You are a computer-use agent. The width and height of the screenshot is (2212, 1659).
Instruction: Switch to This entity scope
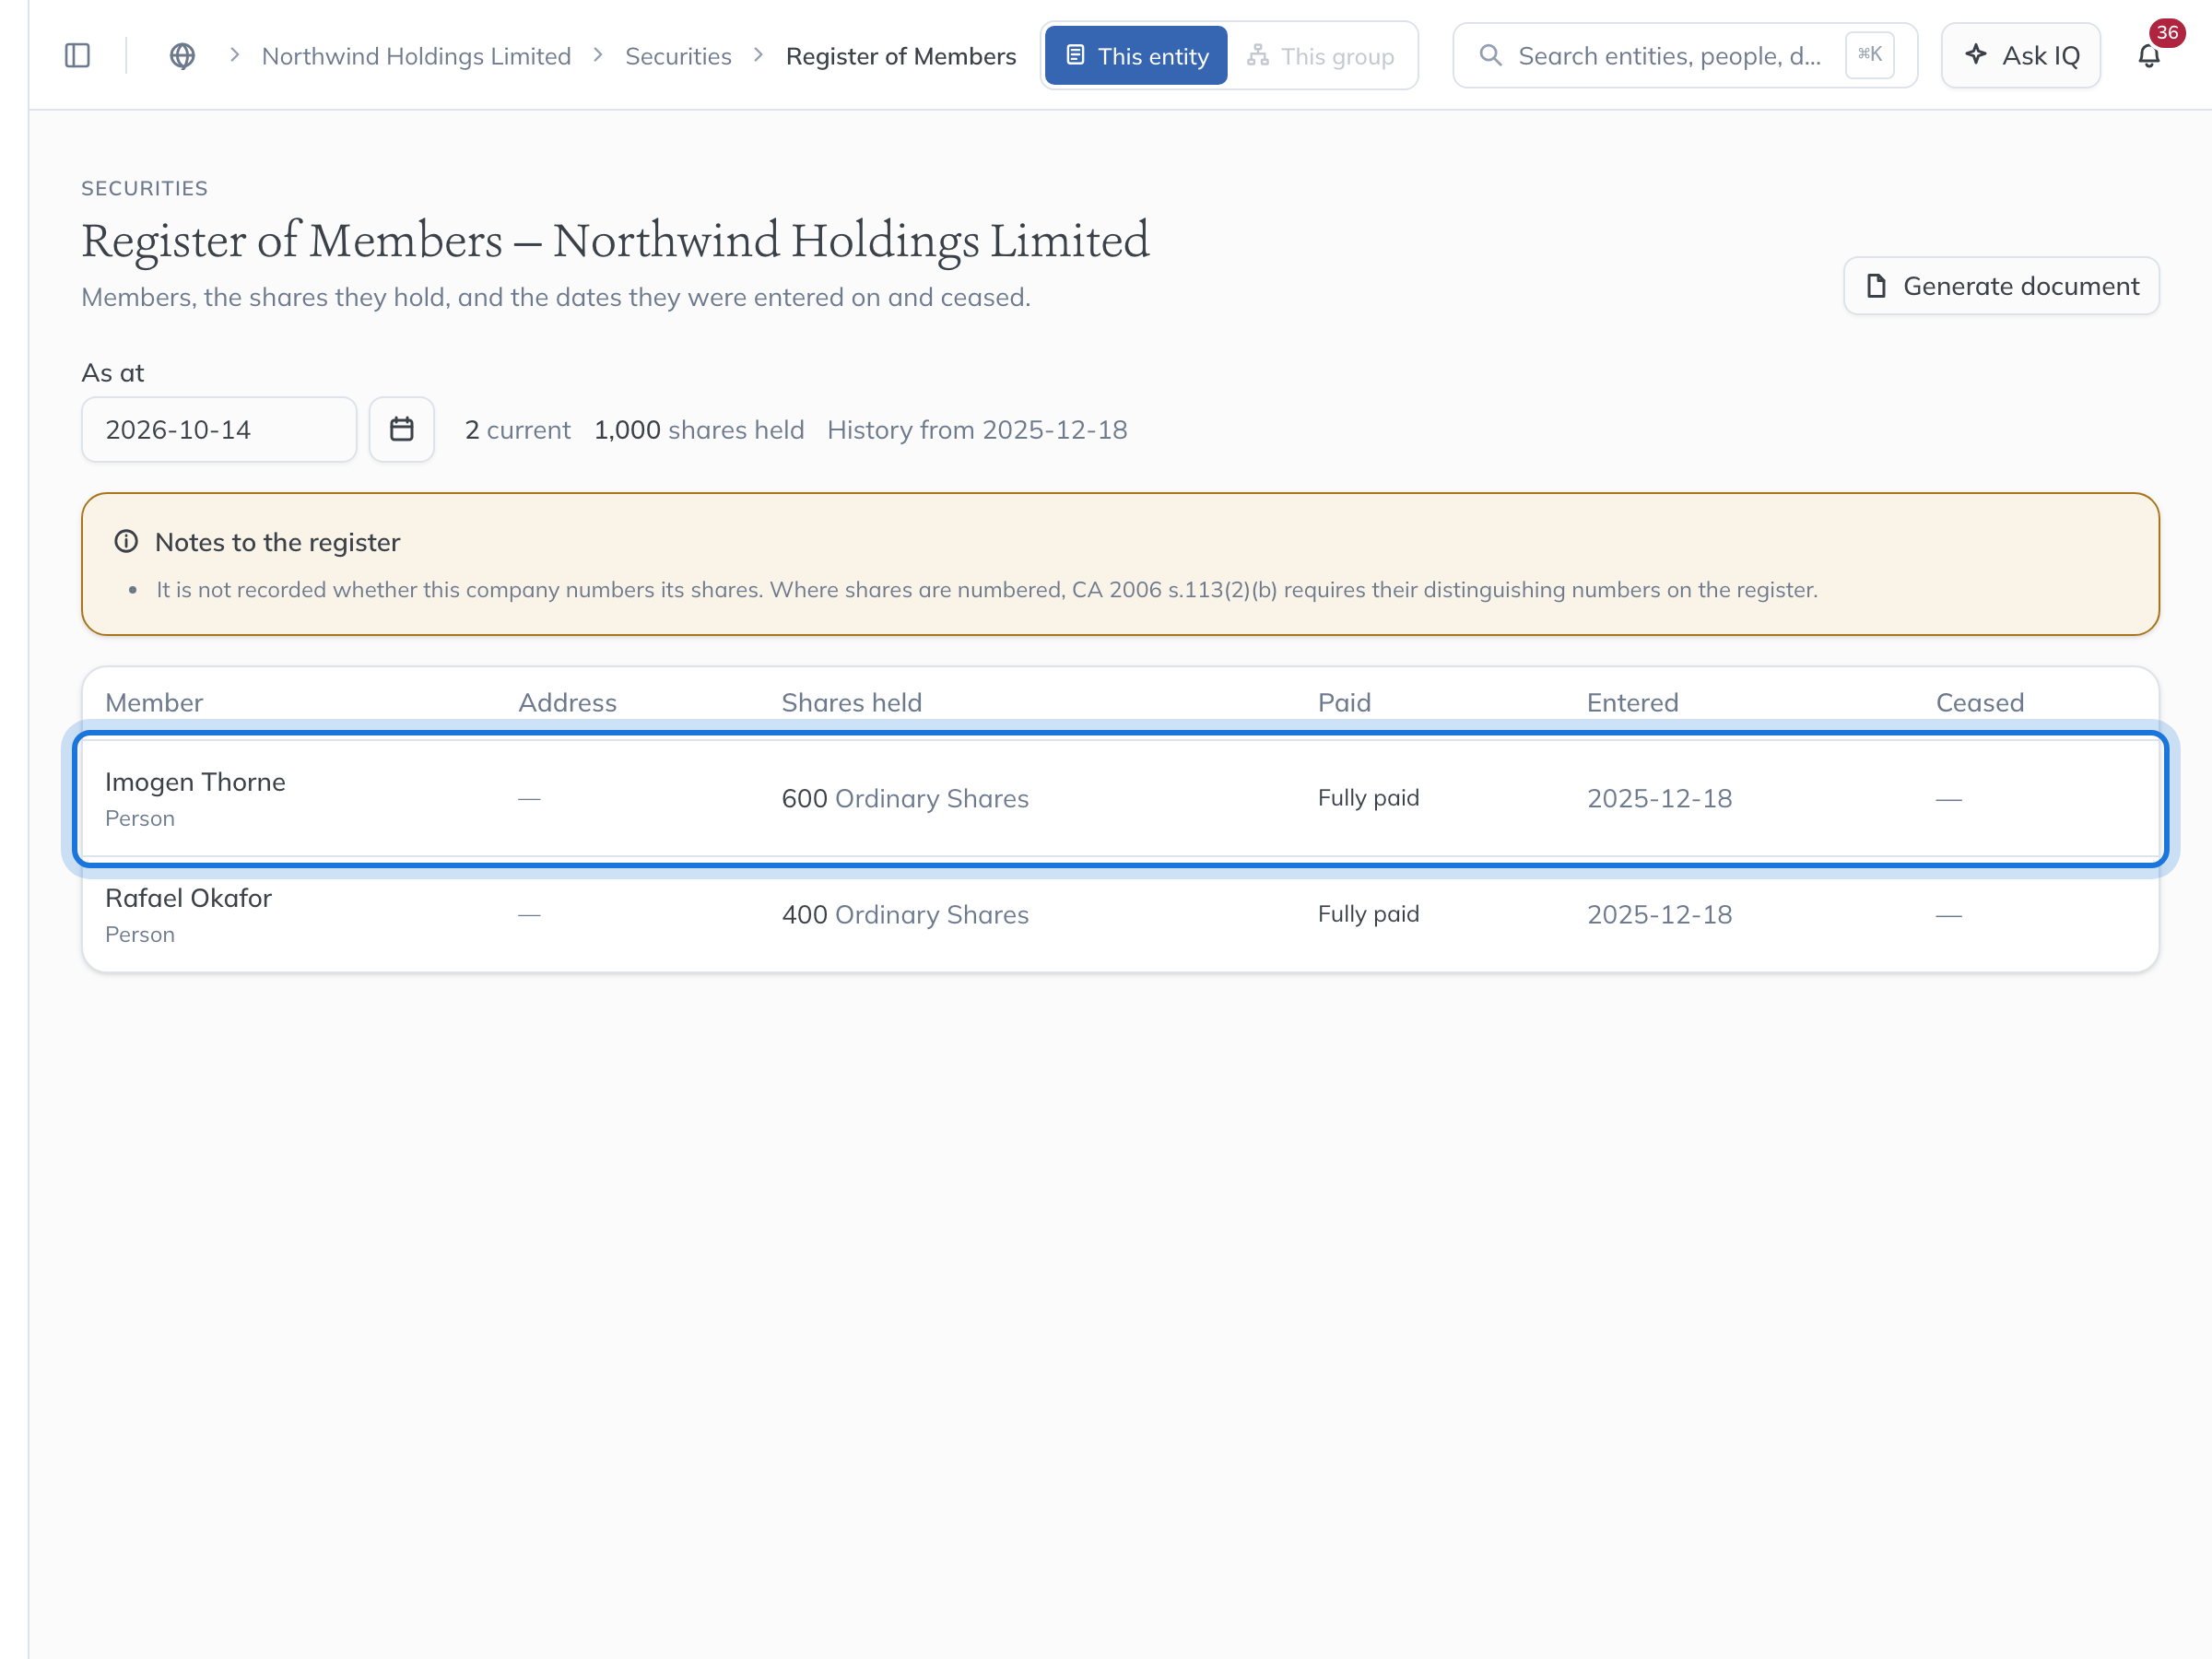[1136, 56]
